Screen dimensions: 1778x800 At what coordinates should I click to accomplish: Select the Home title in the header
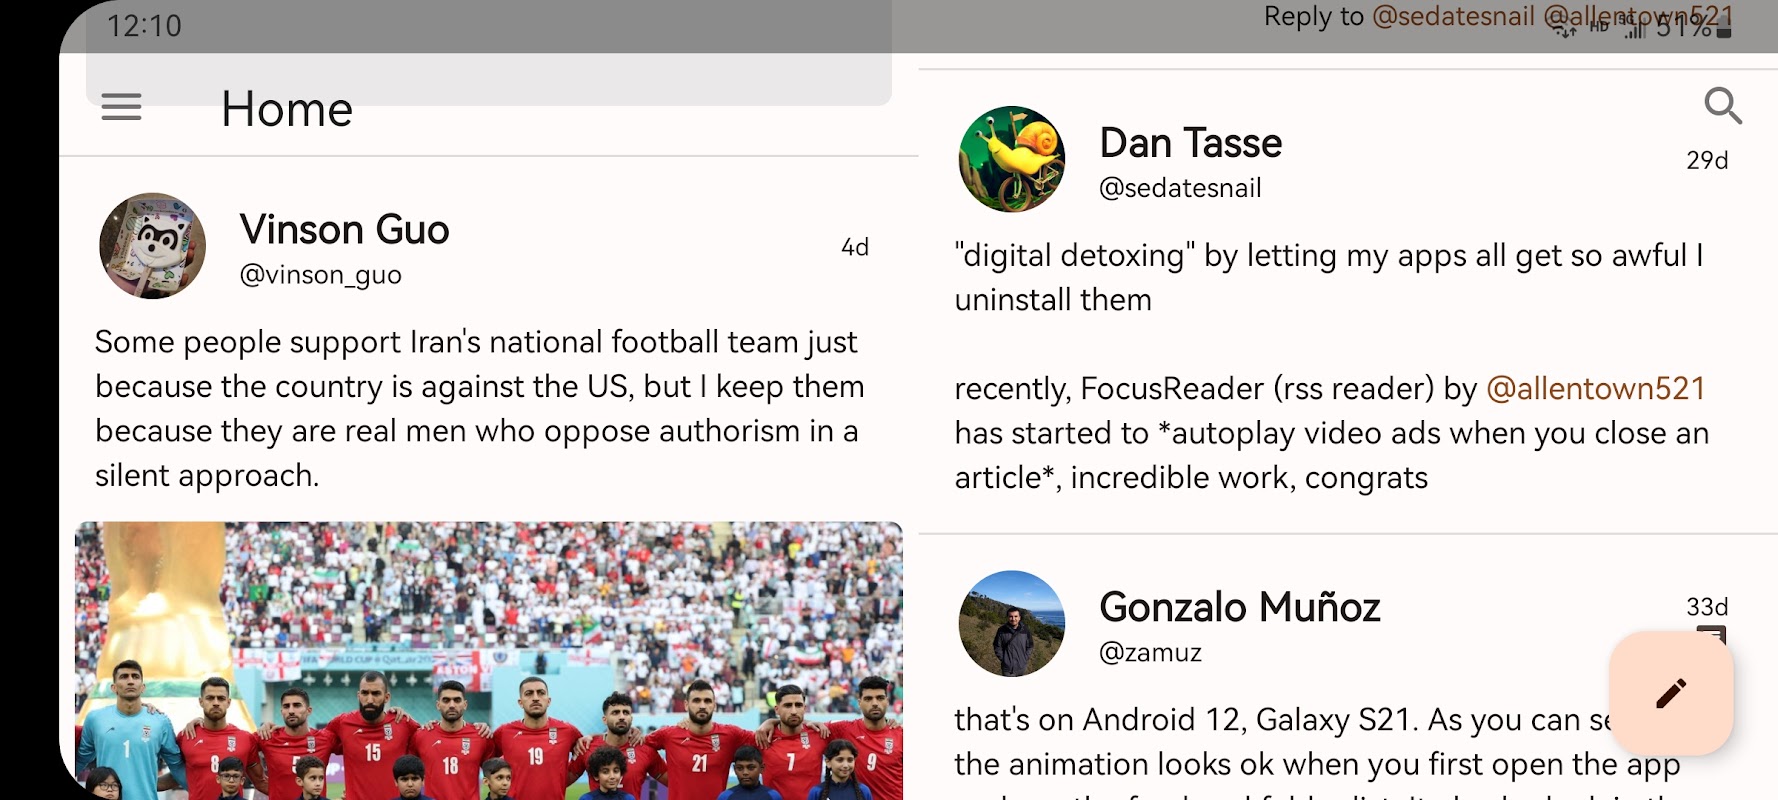(287, 108)
